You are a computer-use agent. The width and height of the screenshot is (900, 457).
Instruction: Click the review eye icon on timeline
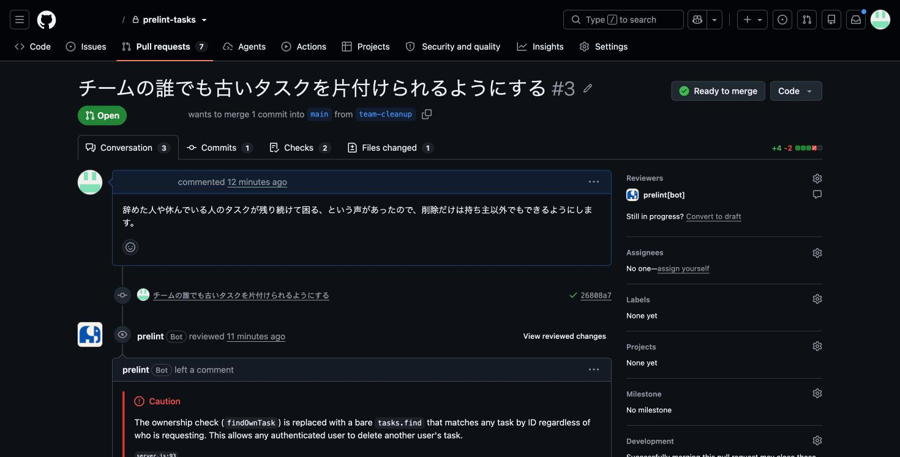(122, 334)
